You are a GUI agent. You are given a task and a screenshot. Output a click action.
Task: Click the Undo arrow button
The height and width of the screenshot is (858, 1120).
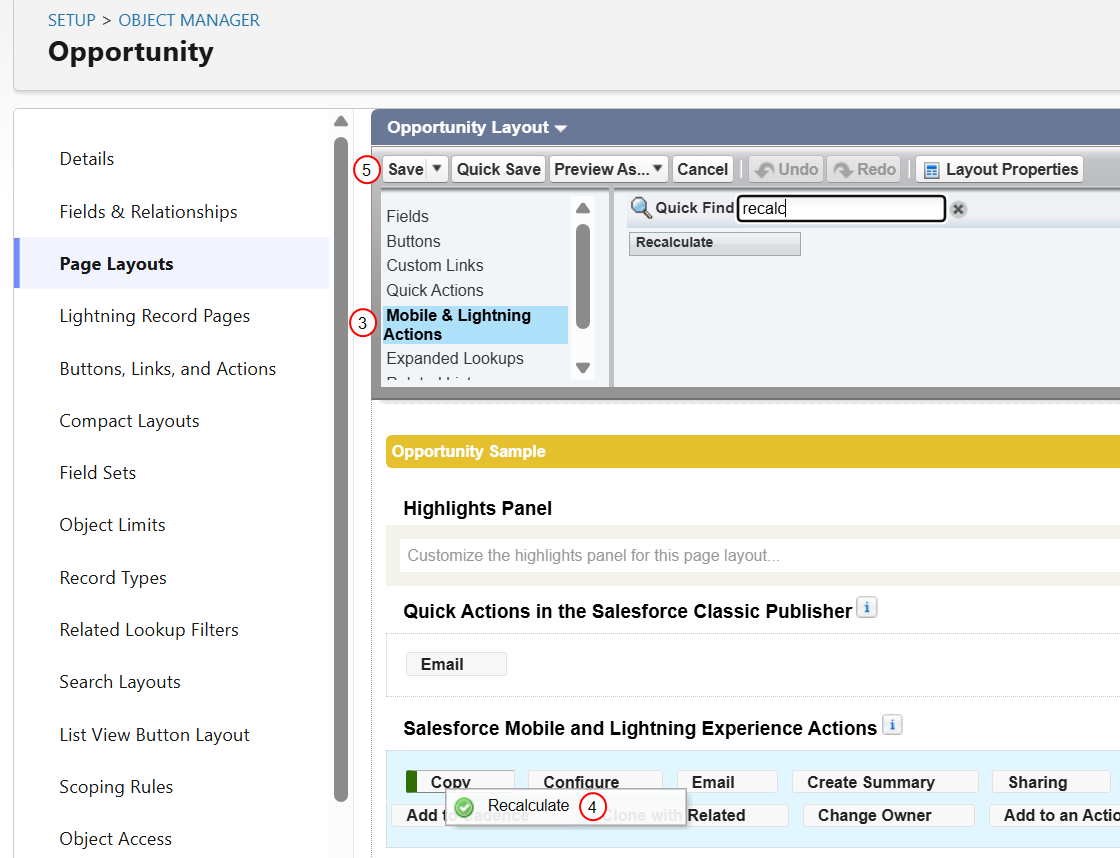tap(786, 169)
